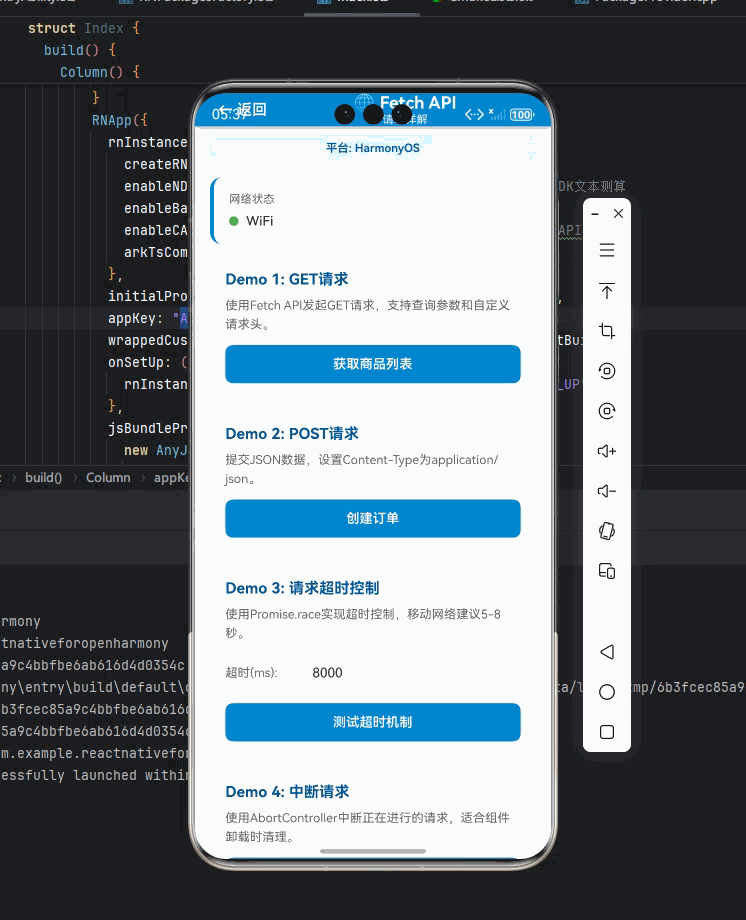Click the Column breadcrumb in the editor
The width and height of the screenshot is (746, 920).
click(x=108, y=478)
